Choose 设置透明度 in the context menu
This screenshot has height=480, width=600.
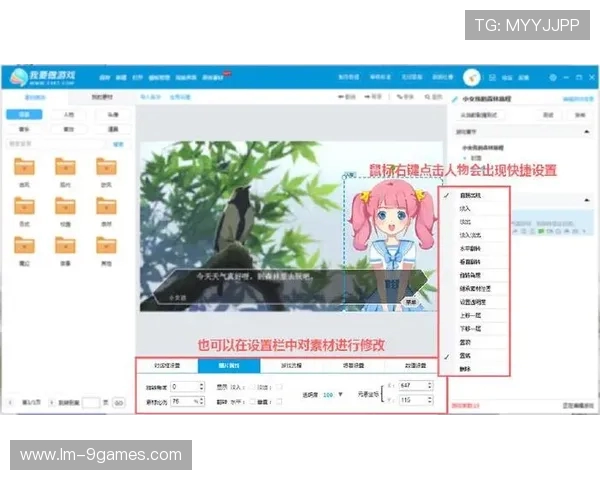[x=474, y=302]
